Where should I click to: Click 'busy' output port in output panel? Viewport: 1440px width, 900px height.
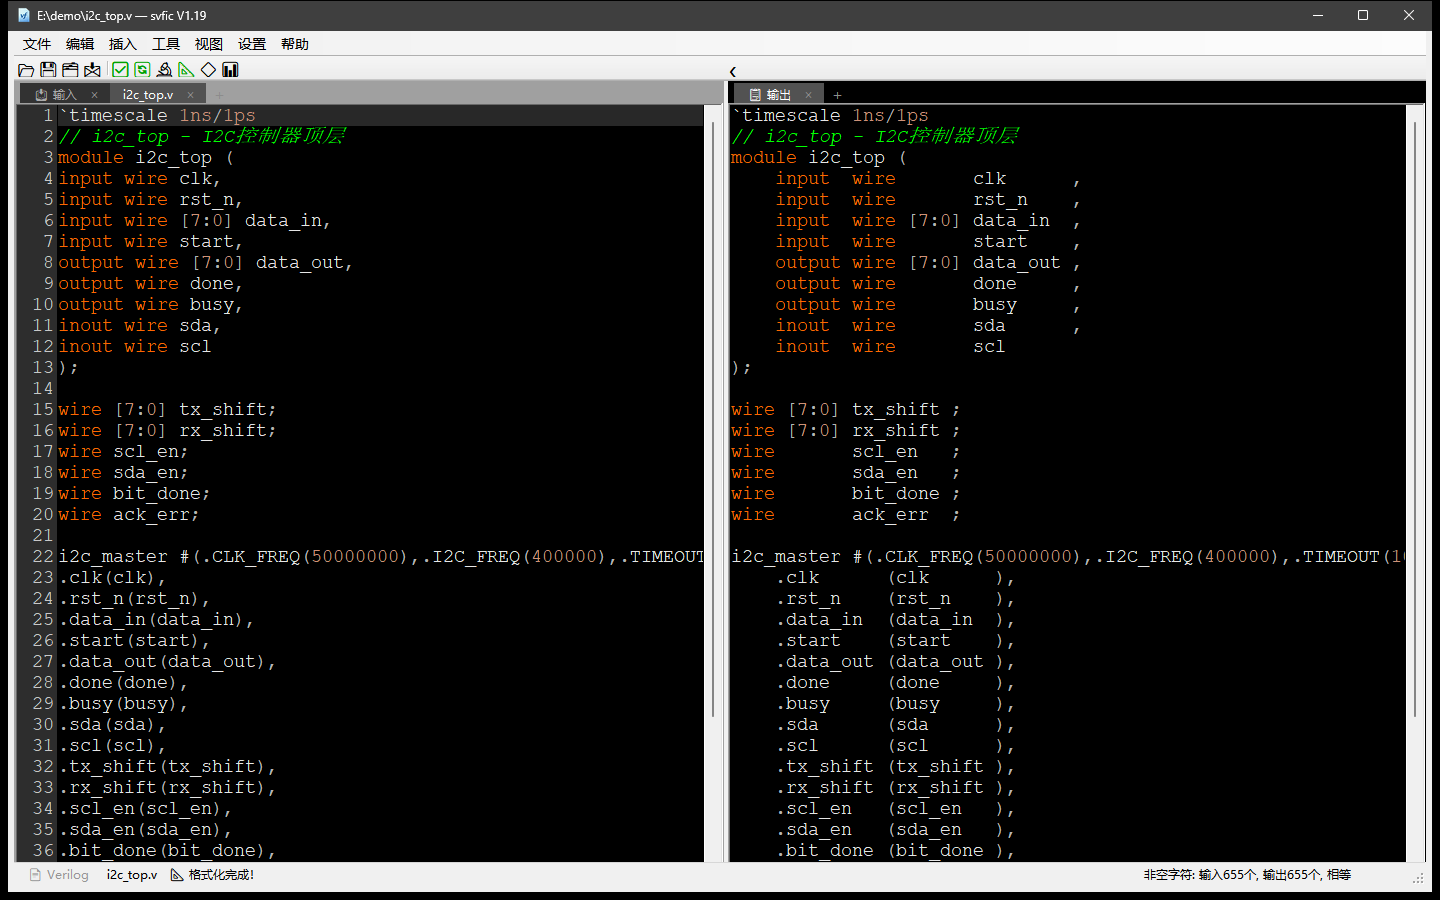(x=995, y=305)
